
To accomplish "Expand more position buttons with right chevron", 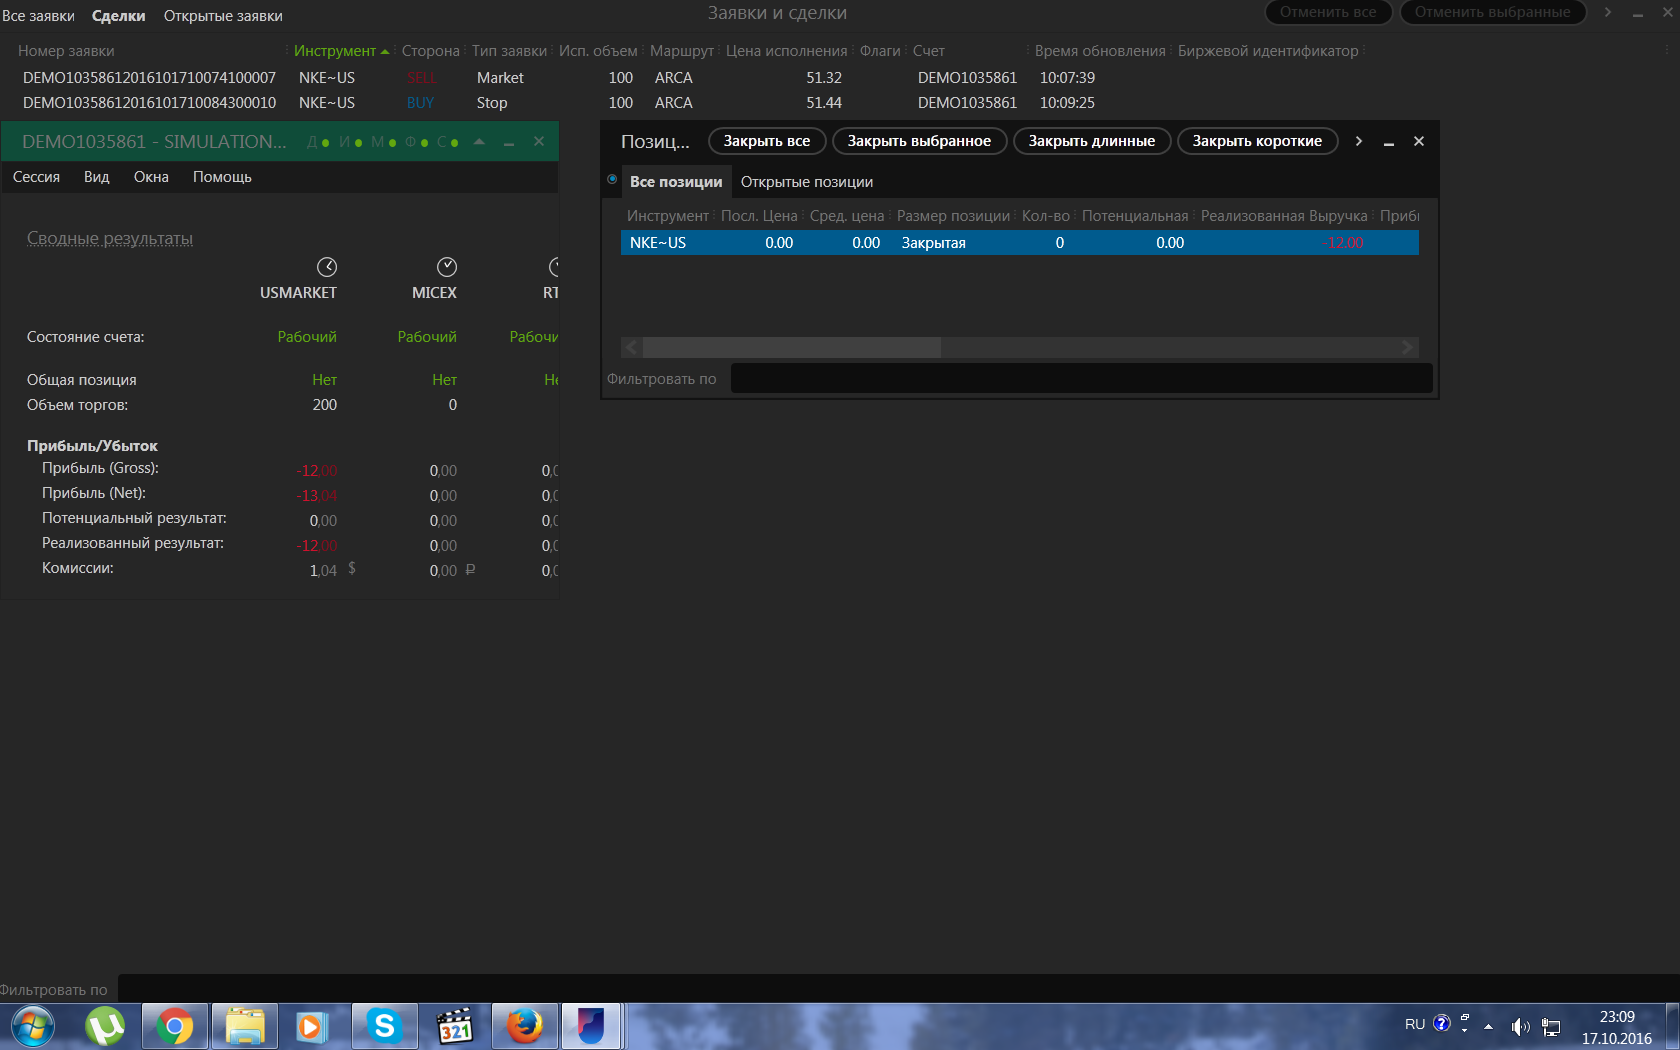I will click(1358, 141).
